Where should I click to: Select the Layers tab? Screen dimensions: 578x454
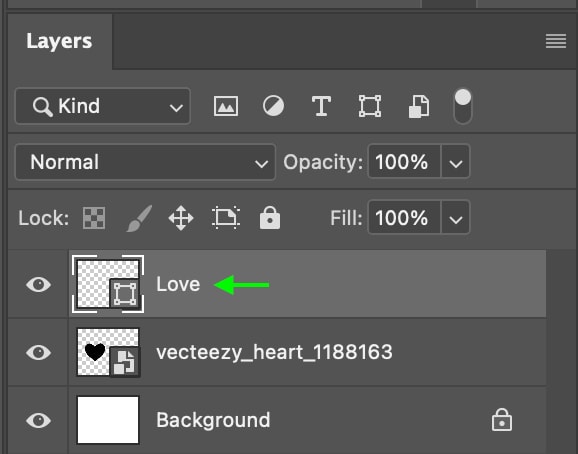coord(59,41)
